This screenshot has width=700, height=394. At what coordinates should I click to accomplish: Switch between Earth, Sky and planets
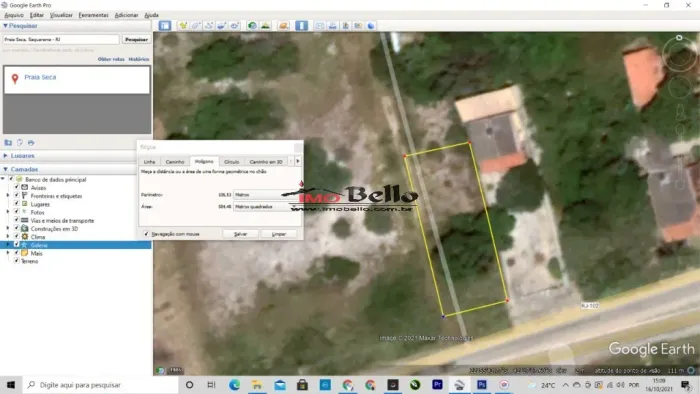tap(283, 25)
